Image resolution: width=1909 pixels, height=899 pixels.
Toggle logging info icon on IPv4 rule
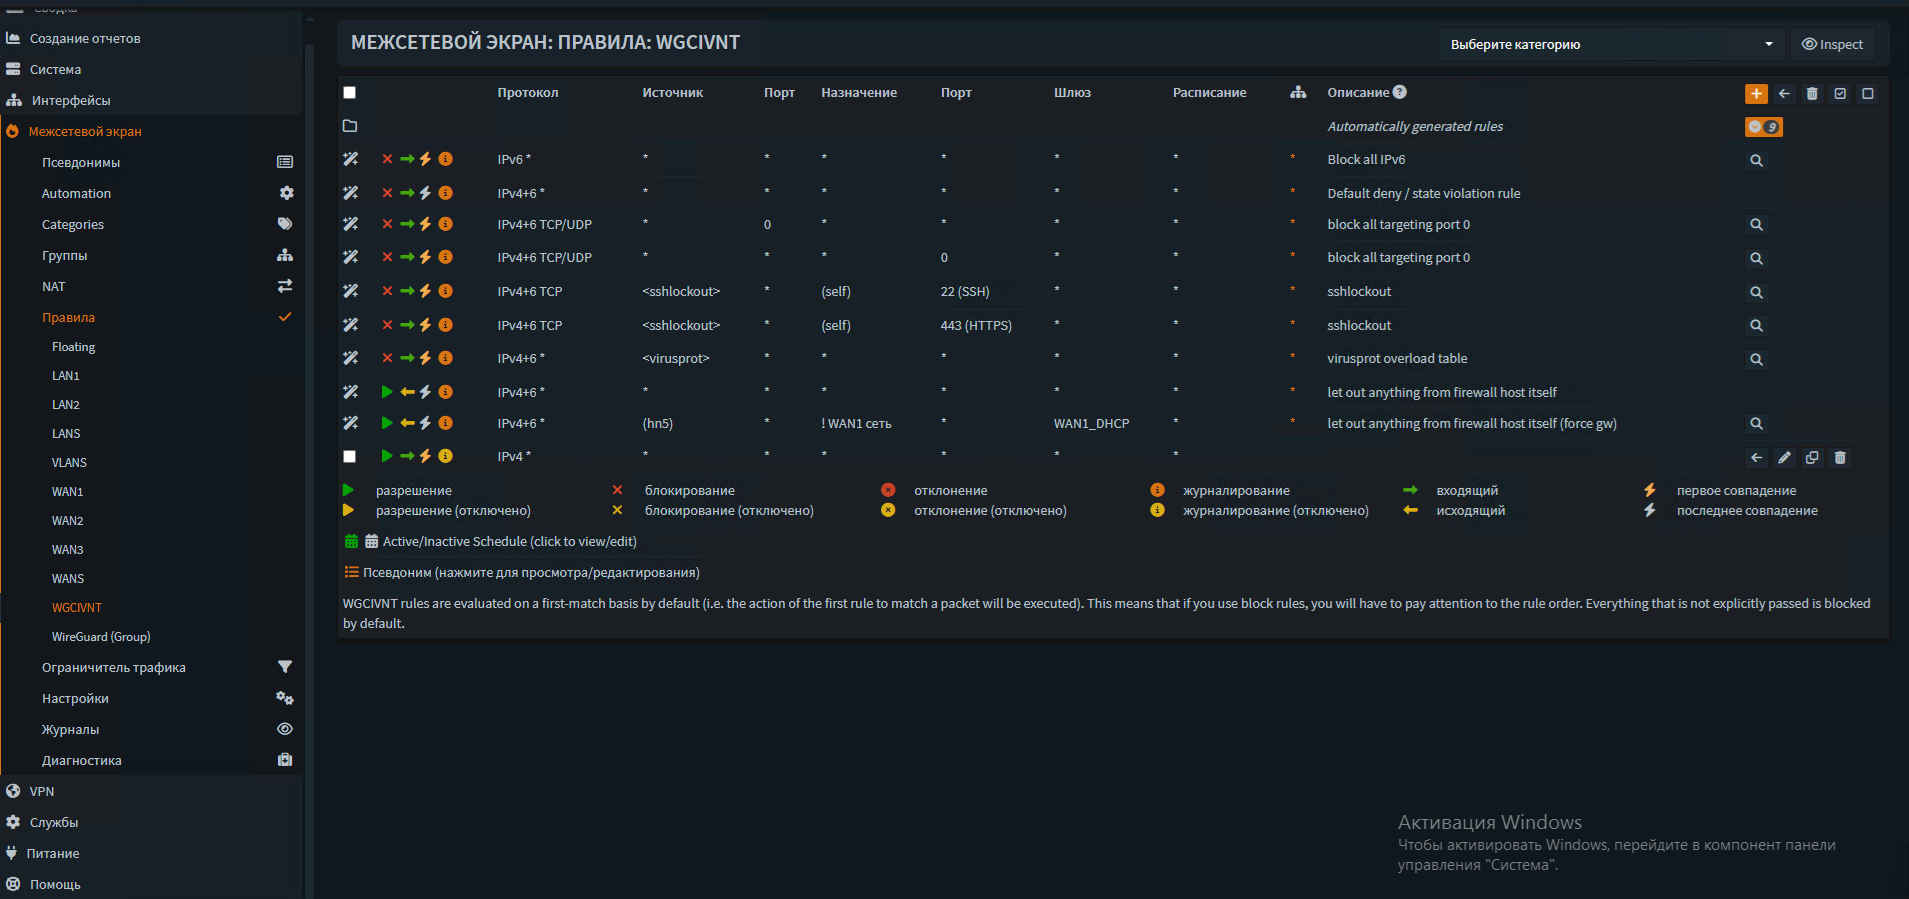pyautogui.click(x=446, y=456)
